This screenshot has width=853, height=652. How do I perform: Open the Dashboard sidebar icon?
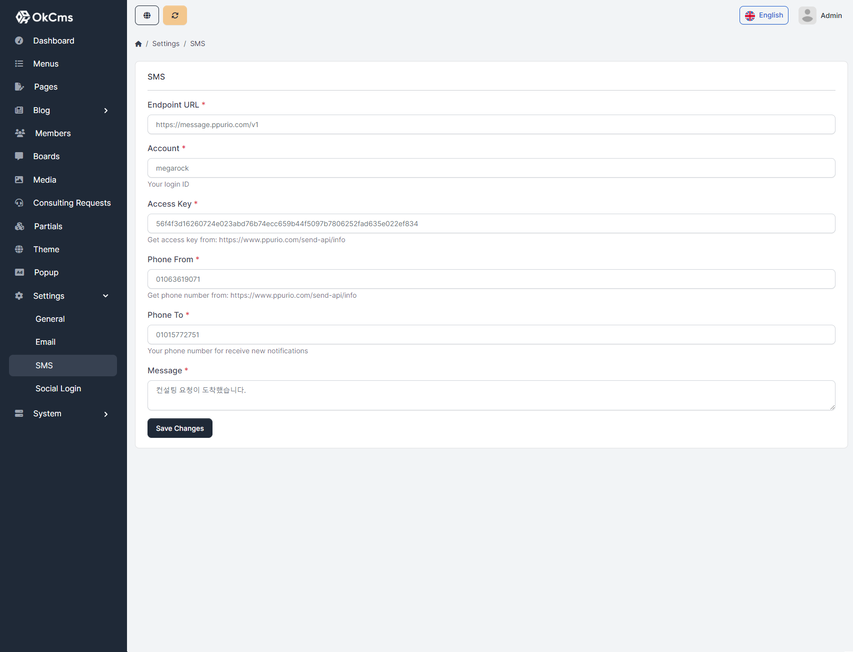[19, 41]
